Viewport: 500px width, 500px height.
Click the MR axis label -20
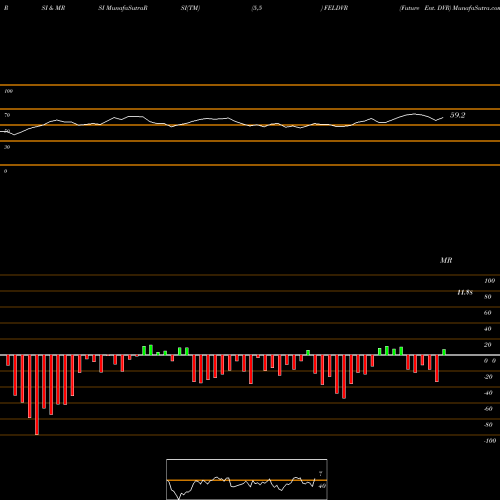tap(488, 377)
